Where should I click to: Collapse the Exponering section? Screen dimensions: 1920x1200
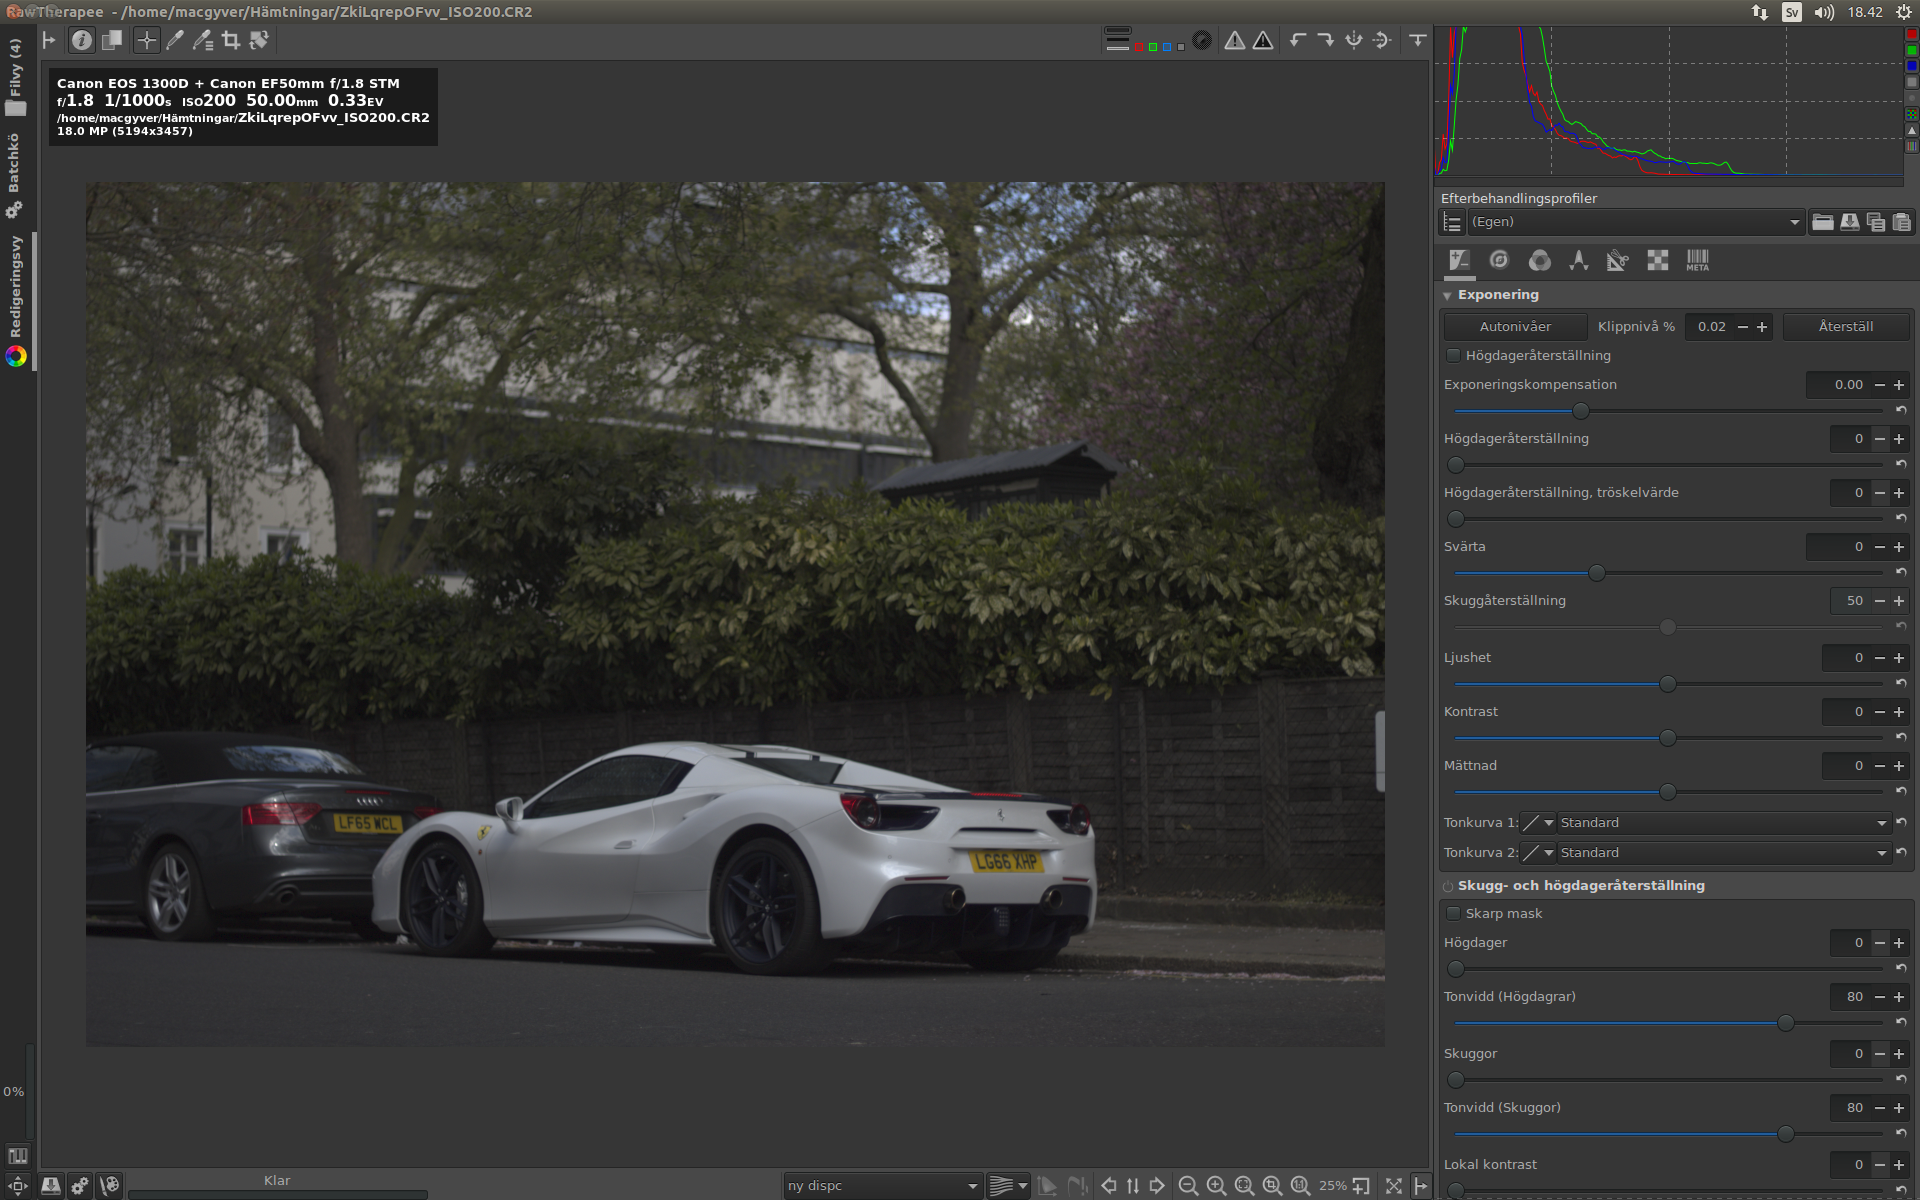click(1447, 295)
